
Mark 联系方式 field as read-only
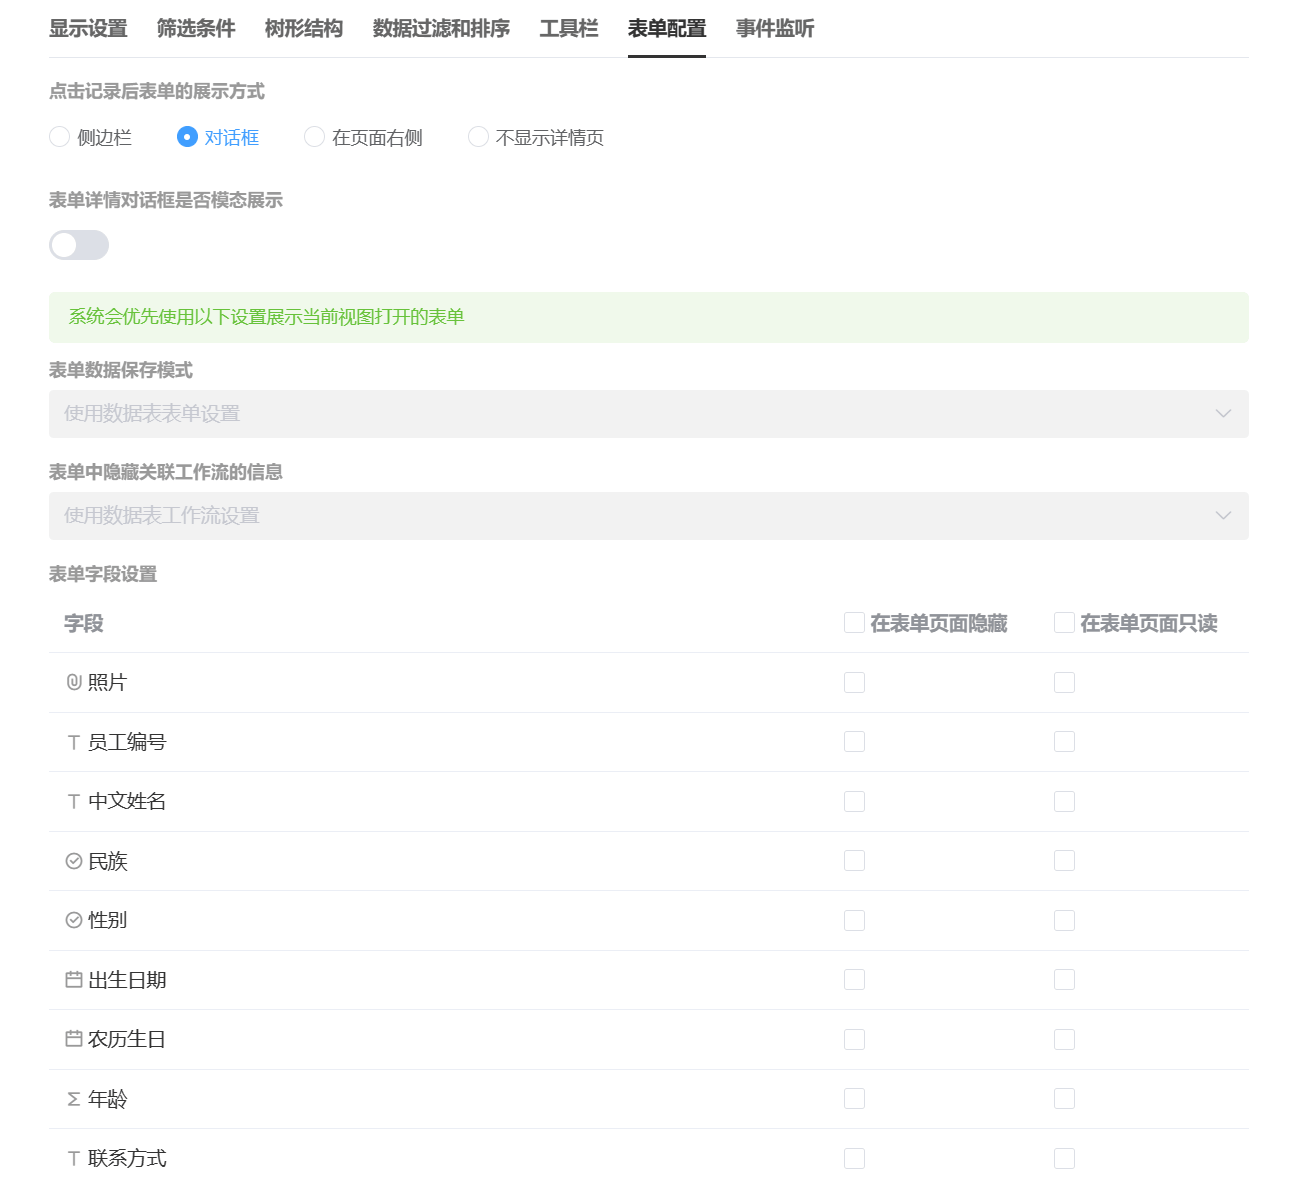click(1064, 1159)
